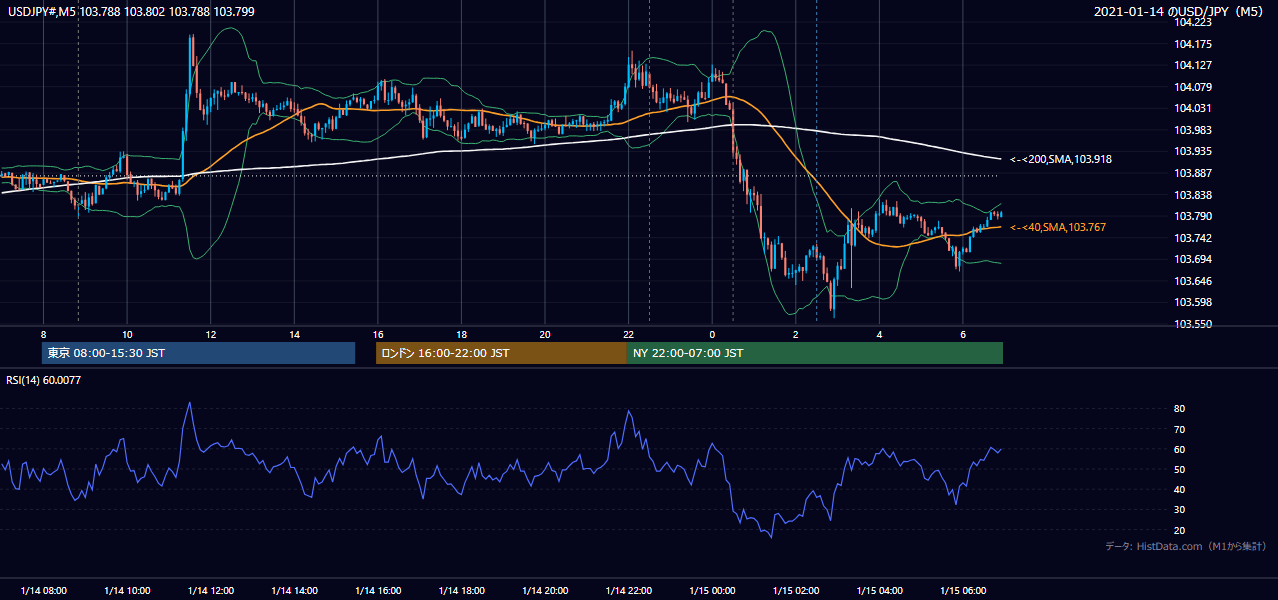Click price level 103.790 on axis

click(1194, 216)
